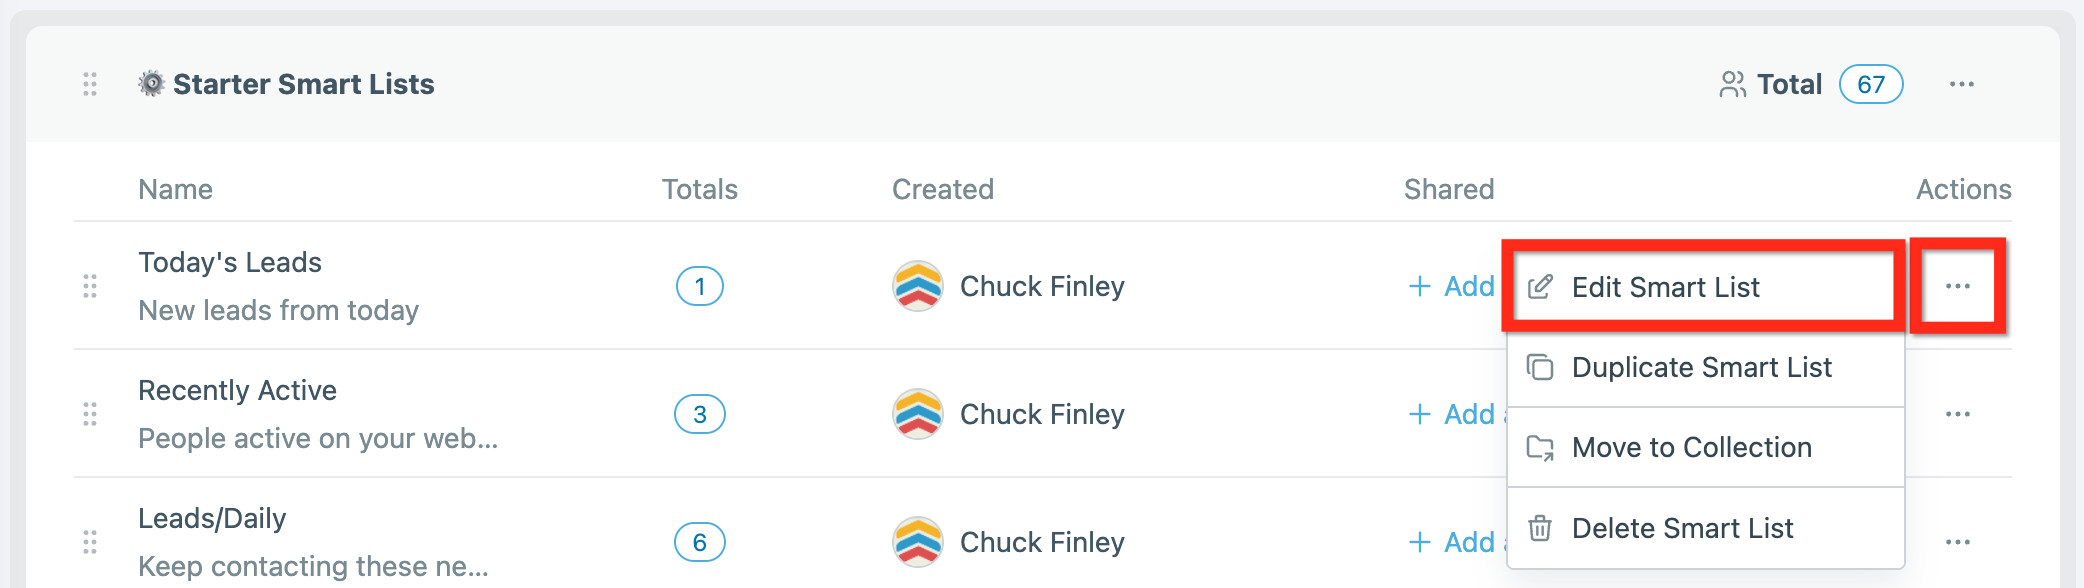Image resolution: width=2084 pixels, height=588 pixels.
Task: Click Chuck Finley avatar in Leads/Daily row
Action: click(918, 542)
